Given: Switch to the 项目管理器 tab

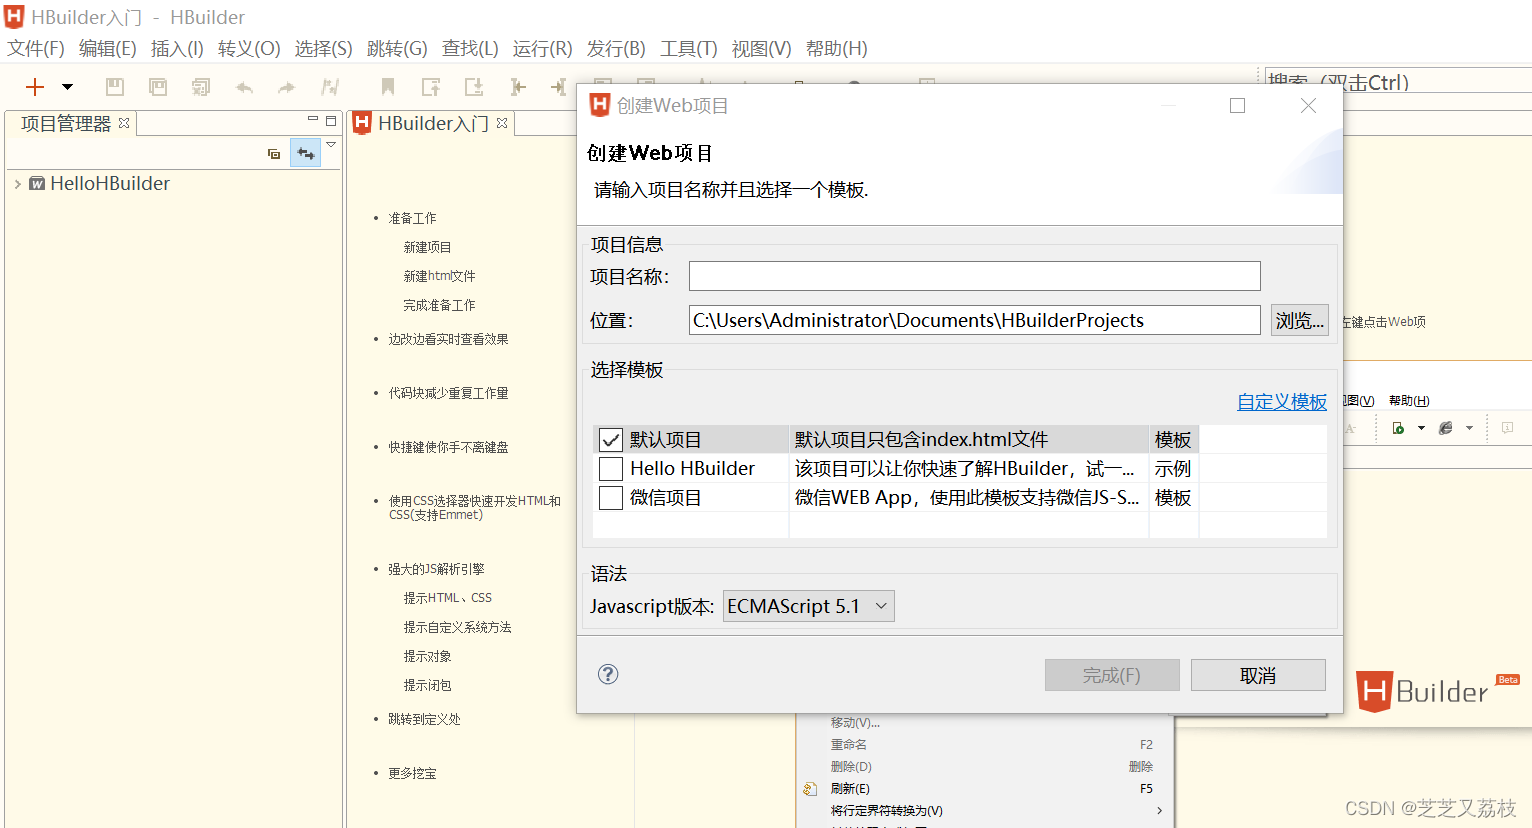Looking at the screenshot, I should pos(66,124).
